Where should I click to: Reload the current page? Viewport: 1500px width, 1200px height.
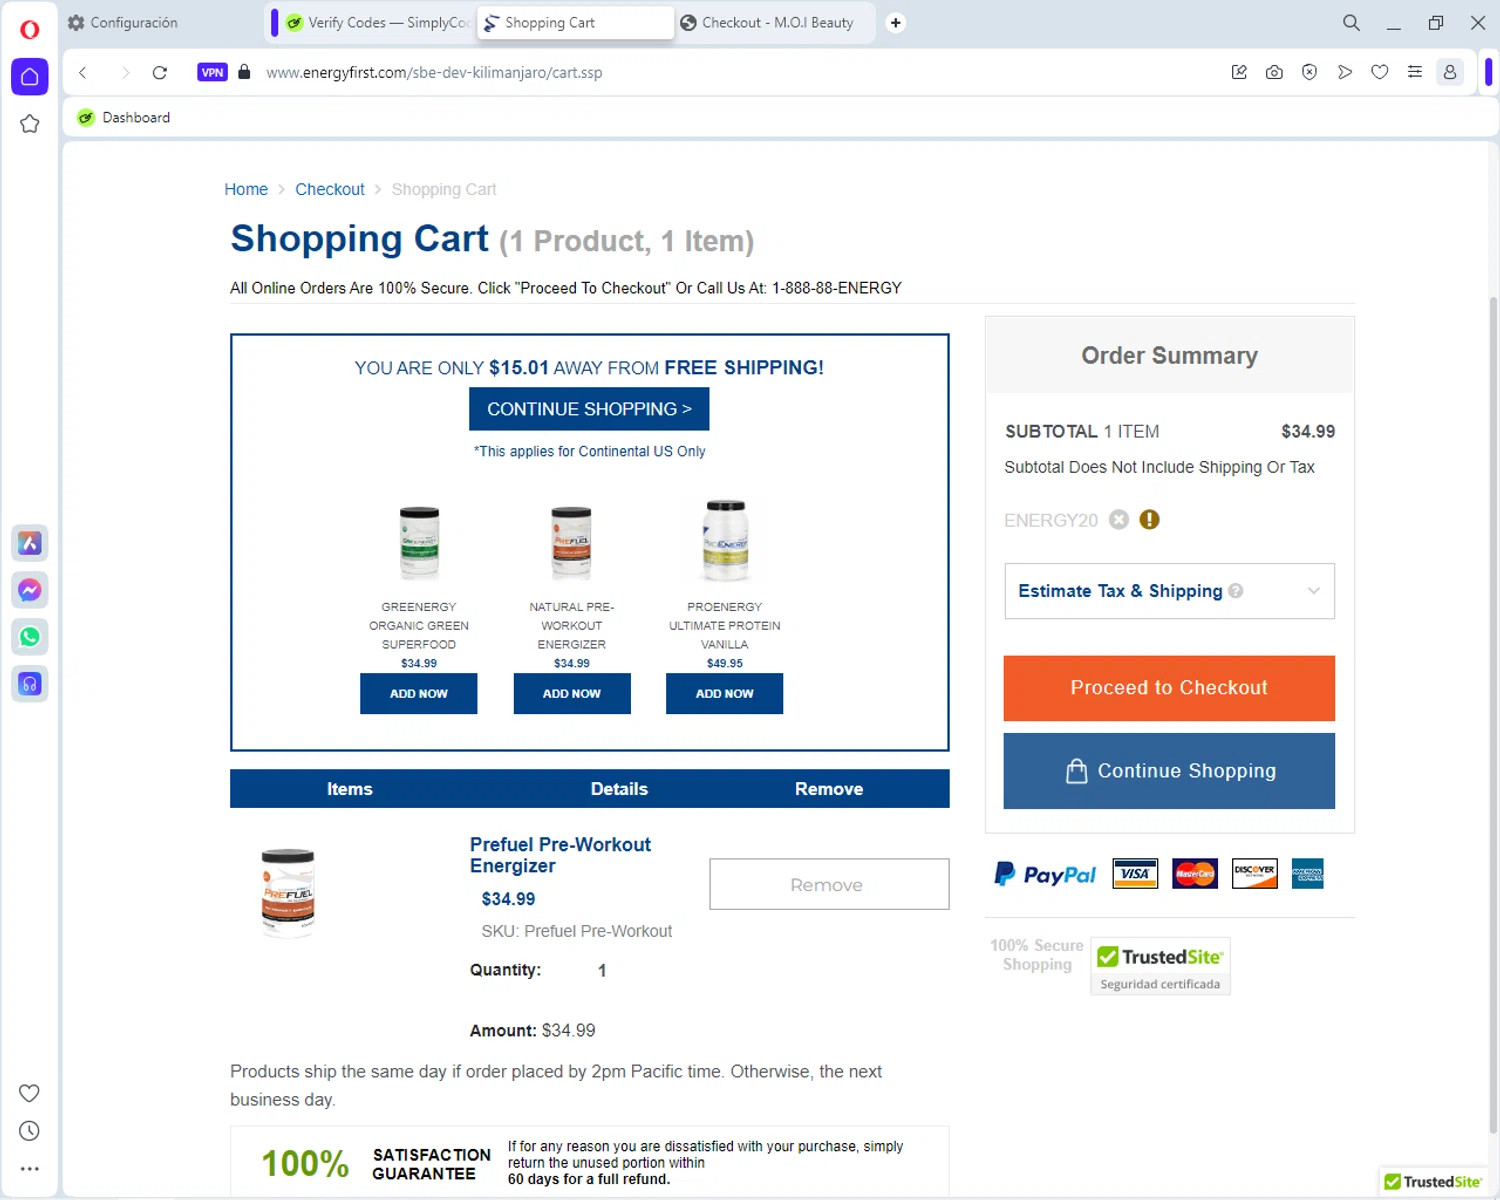[x=160, y=72]
